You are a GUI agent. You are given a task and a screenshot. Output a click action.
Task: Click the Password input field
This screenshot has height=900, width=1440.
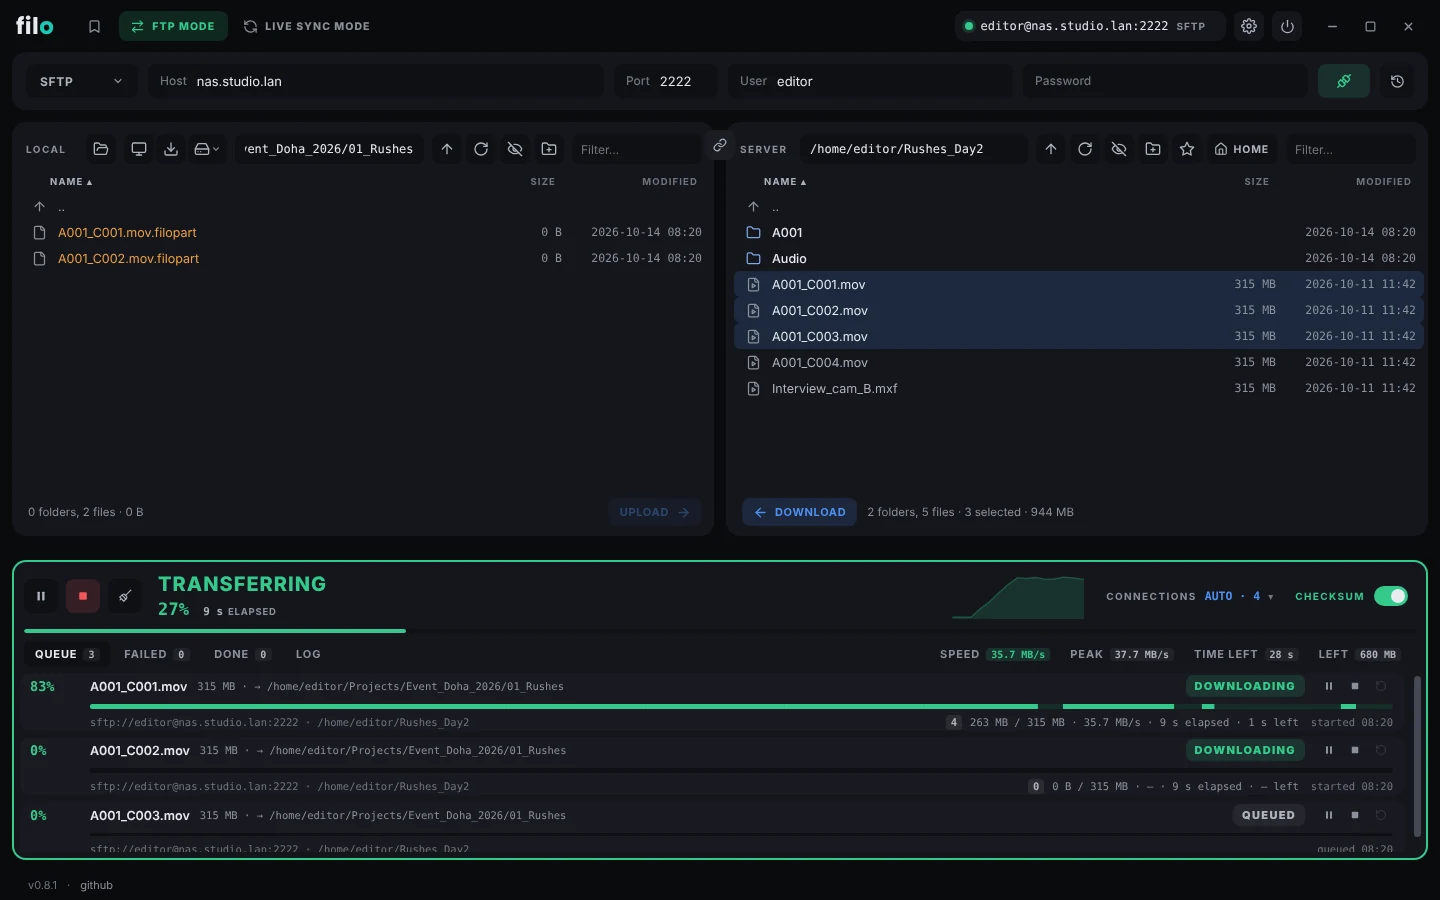[1165, 81]
